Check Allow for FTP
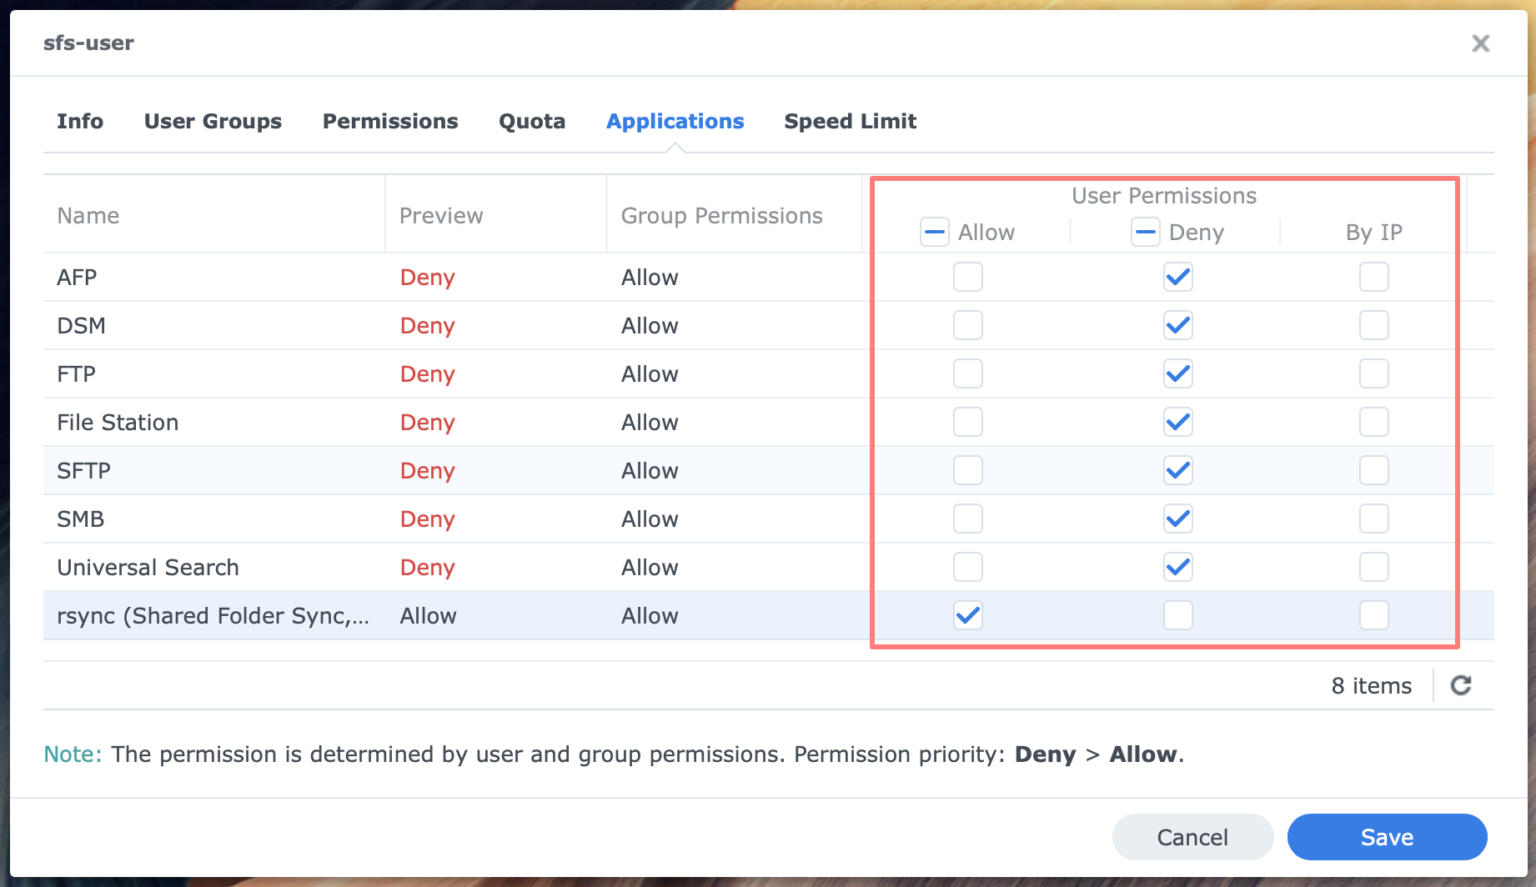Image resolution: width=1536 pixels, height=887 pixels. [x=968, y=374]
